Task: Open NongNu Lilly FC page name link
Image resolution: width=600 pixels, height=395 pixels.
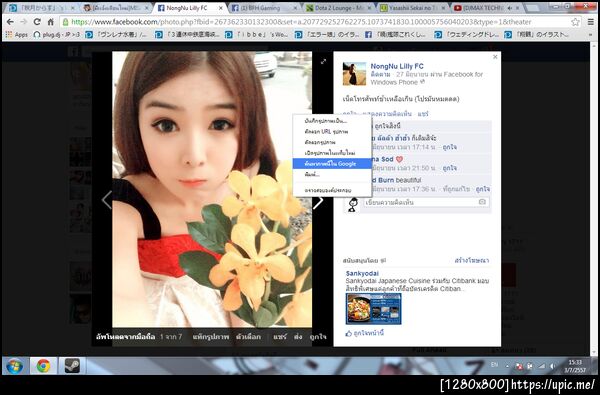Action: 397,66
